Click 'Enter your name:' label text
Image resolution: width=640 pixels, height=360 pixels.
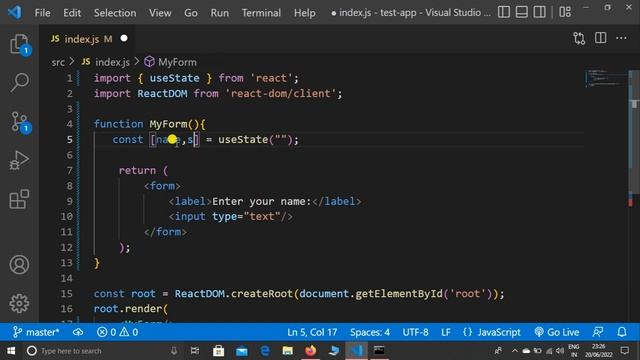[262, 201]
